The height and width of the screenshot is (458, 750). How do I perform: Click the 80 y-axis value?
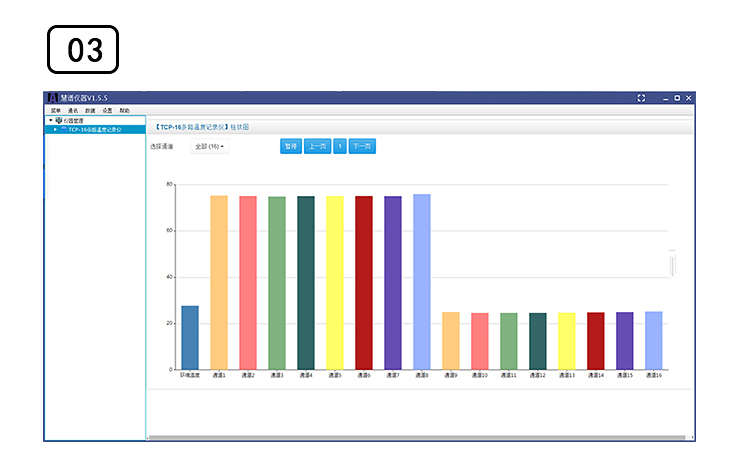pos(169,184)
